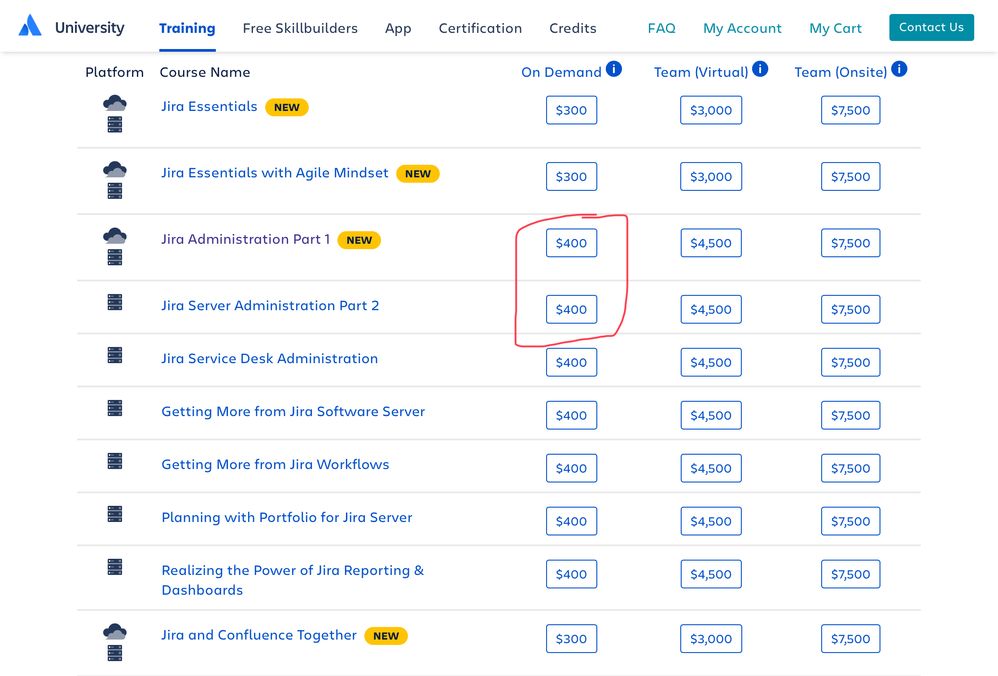Open the Free Skillbuilders menu item

pyautogui.click(x=300, y=28)
